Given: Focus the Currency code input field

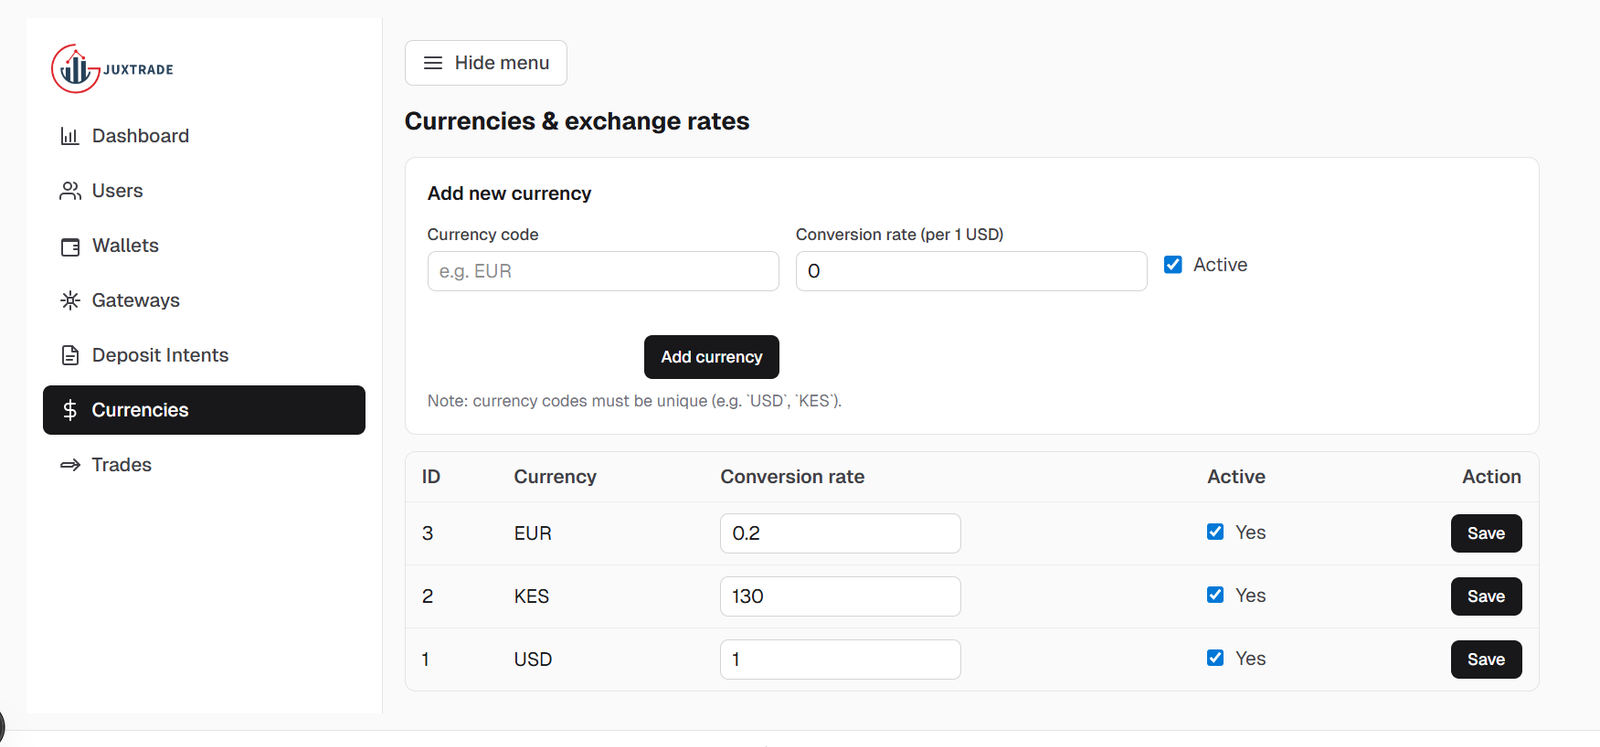Looking at the screenshot, I should 602,271.
